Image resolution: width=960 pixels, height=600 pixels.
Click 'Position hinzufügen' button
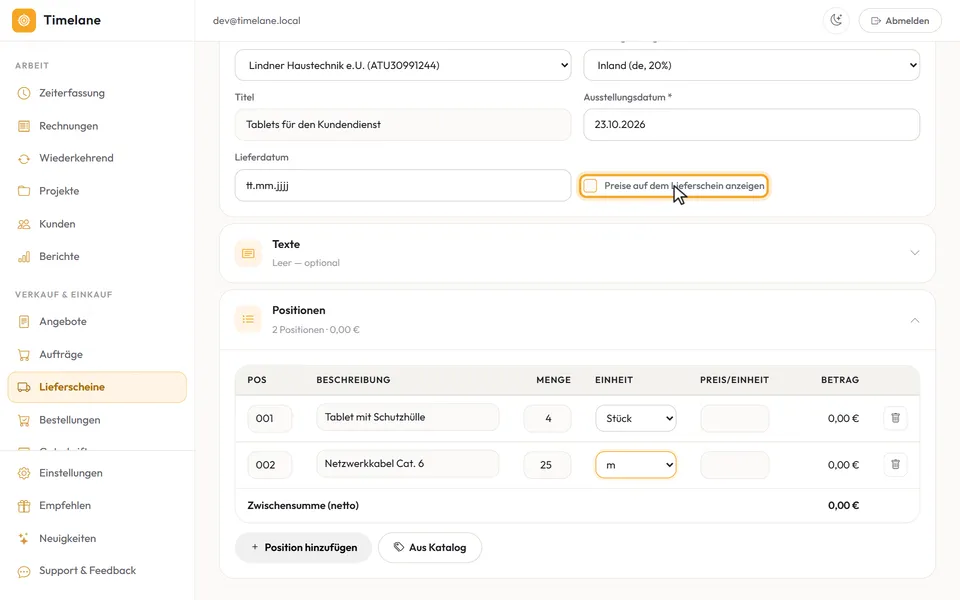pos(304,547)
